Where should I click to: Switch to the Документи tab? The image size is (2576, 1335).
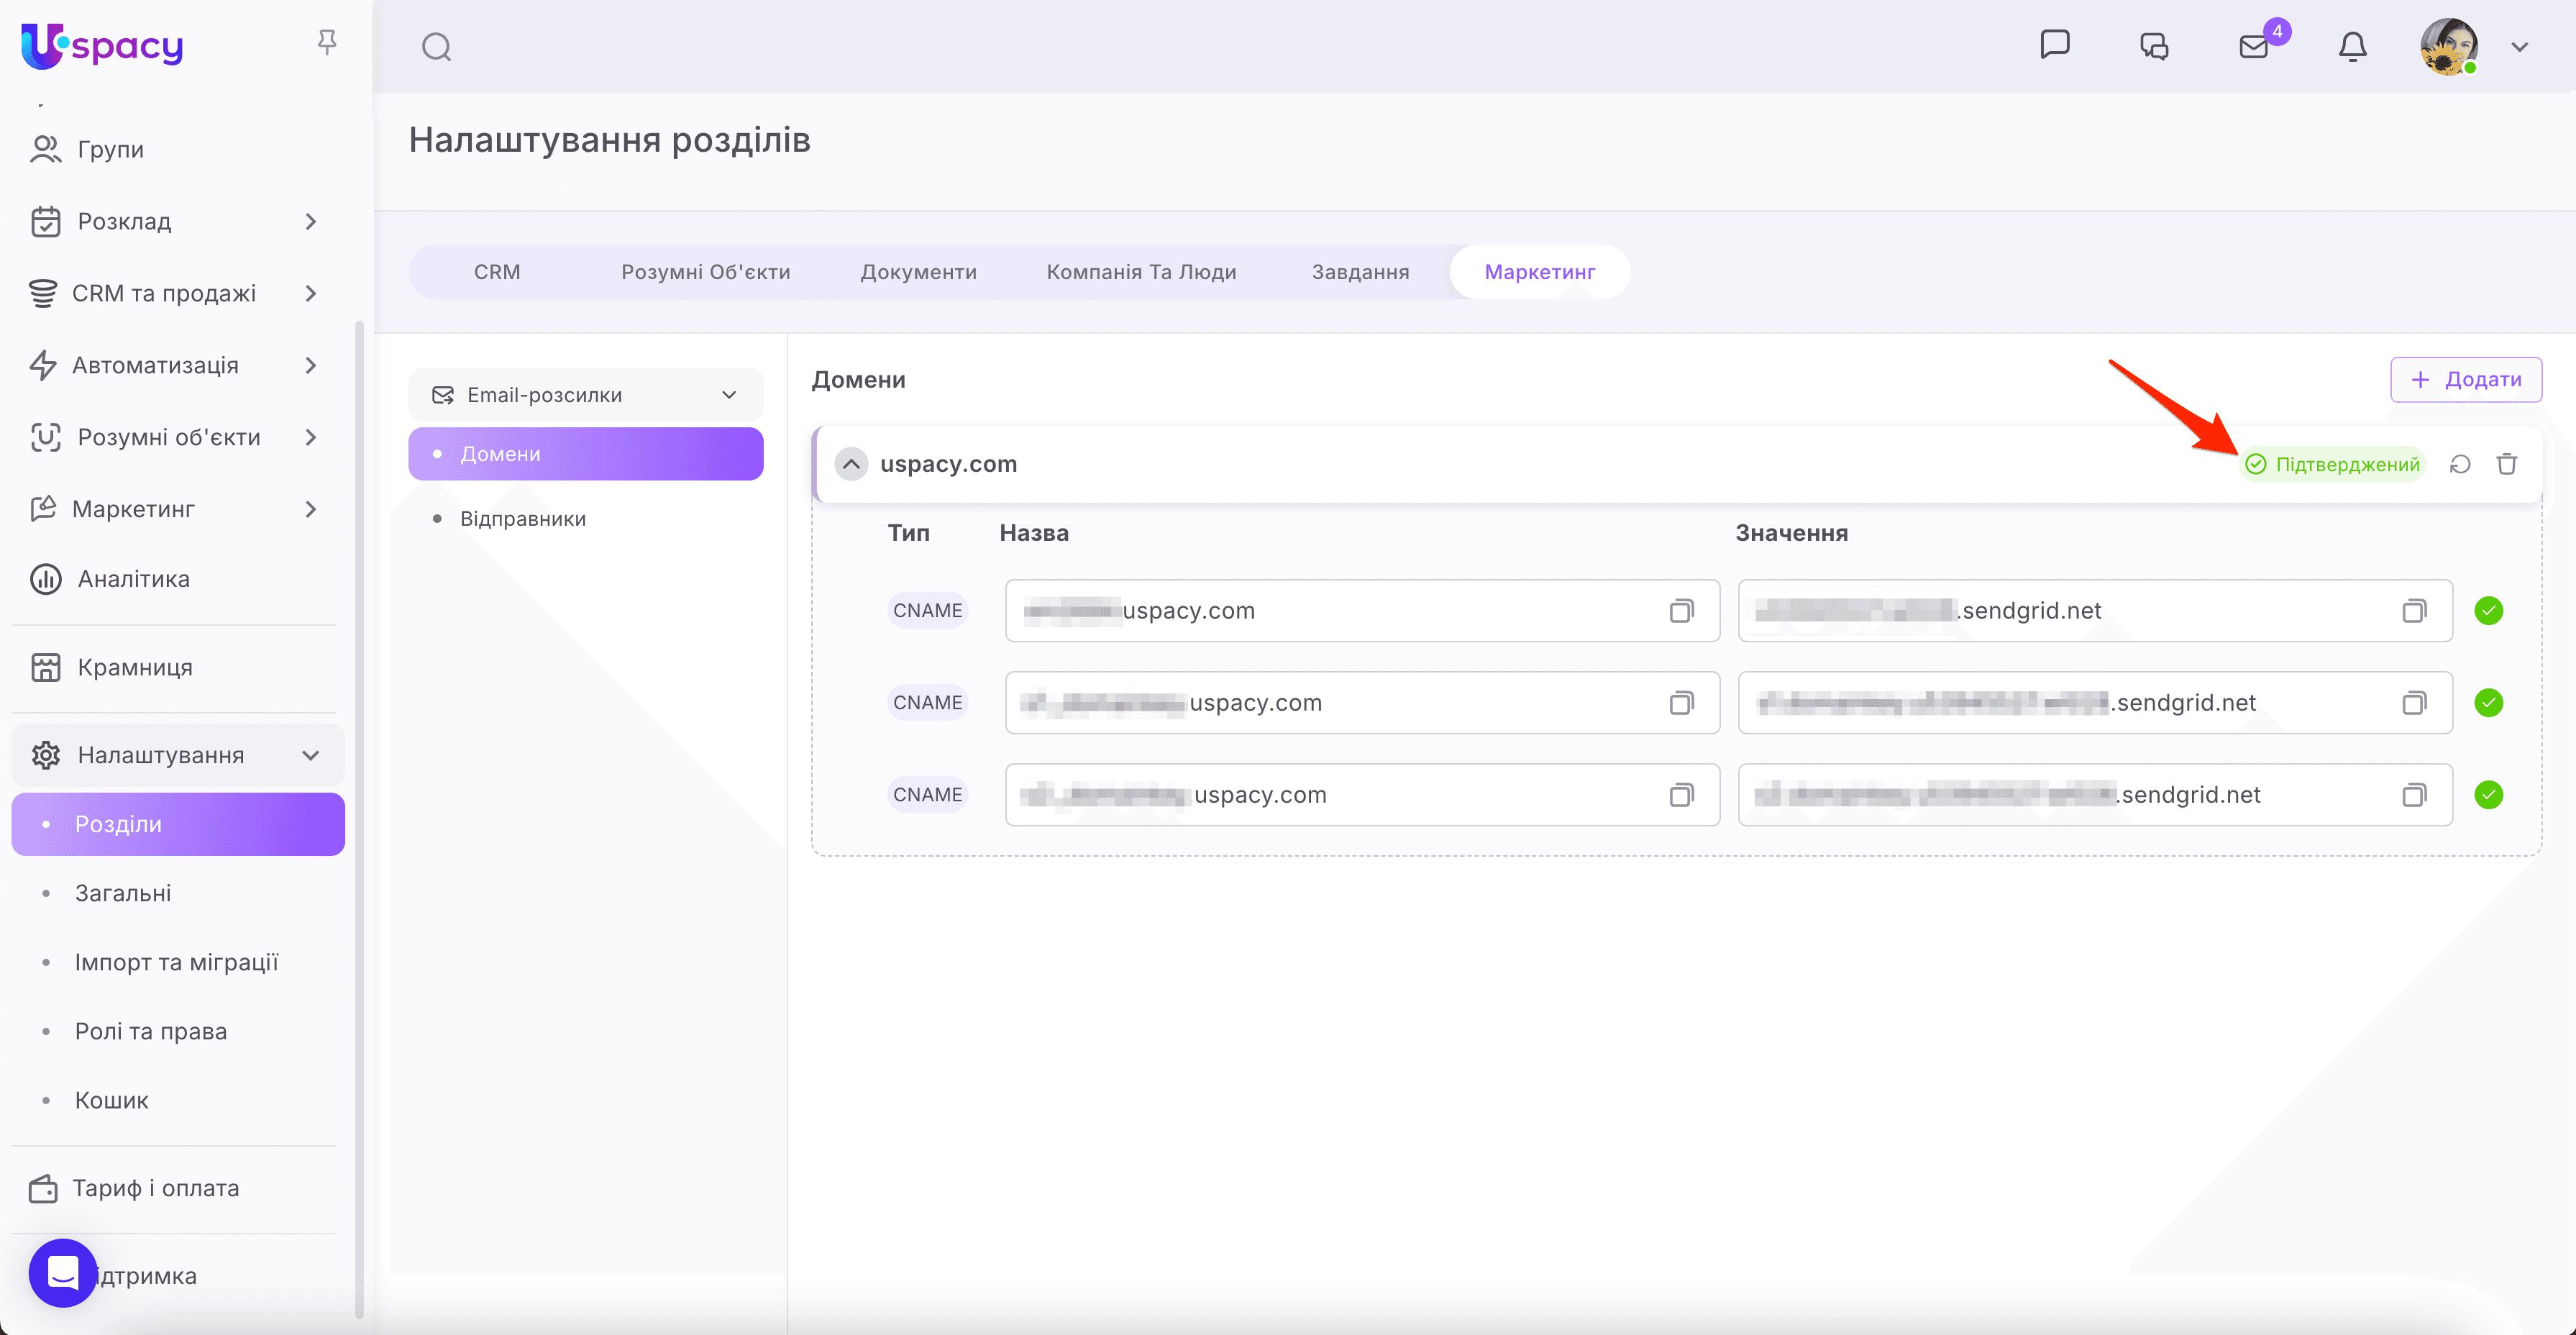(918, 272)
